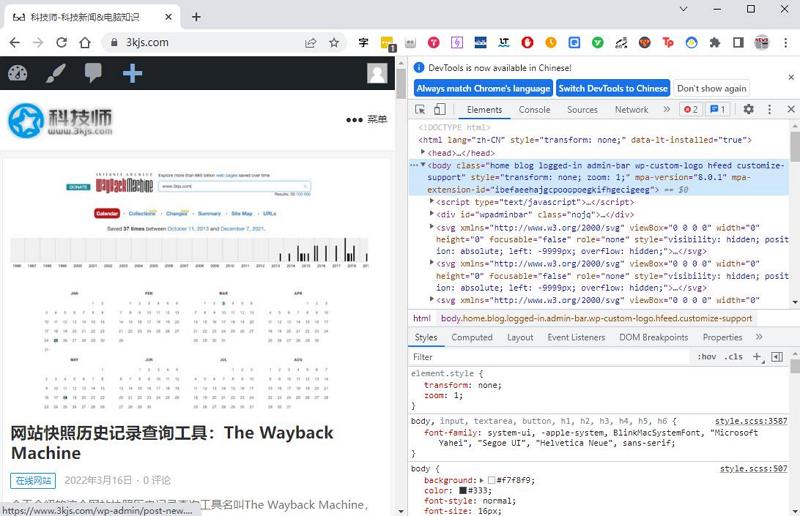Click Always match Chrome's language button
This screenshot has height=516, width=800.
coord(483,88)
